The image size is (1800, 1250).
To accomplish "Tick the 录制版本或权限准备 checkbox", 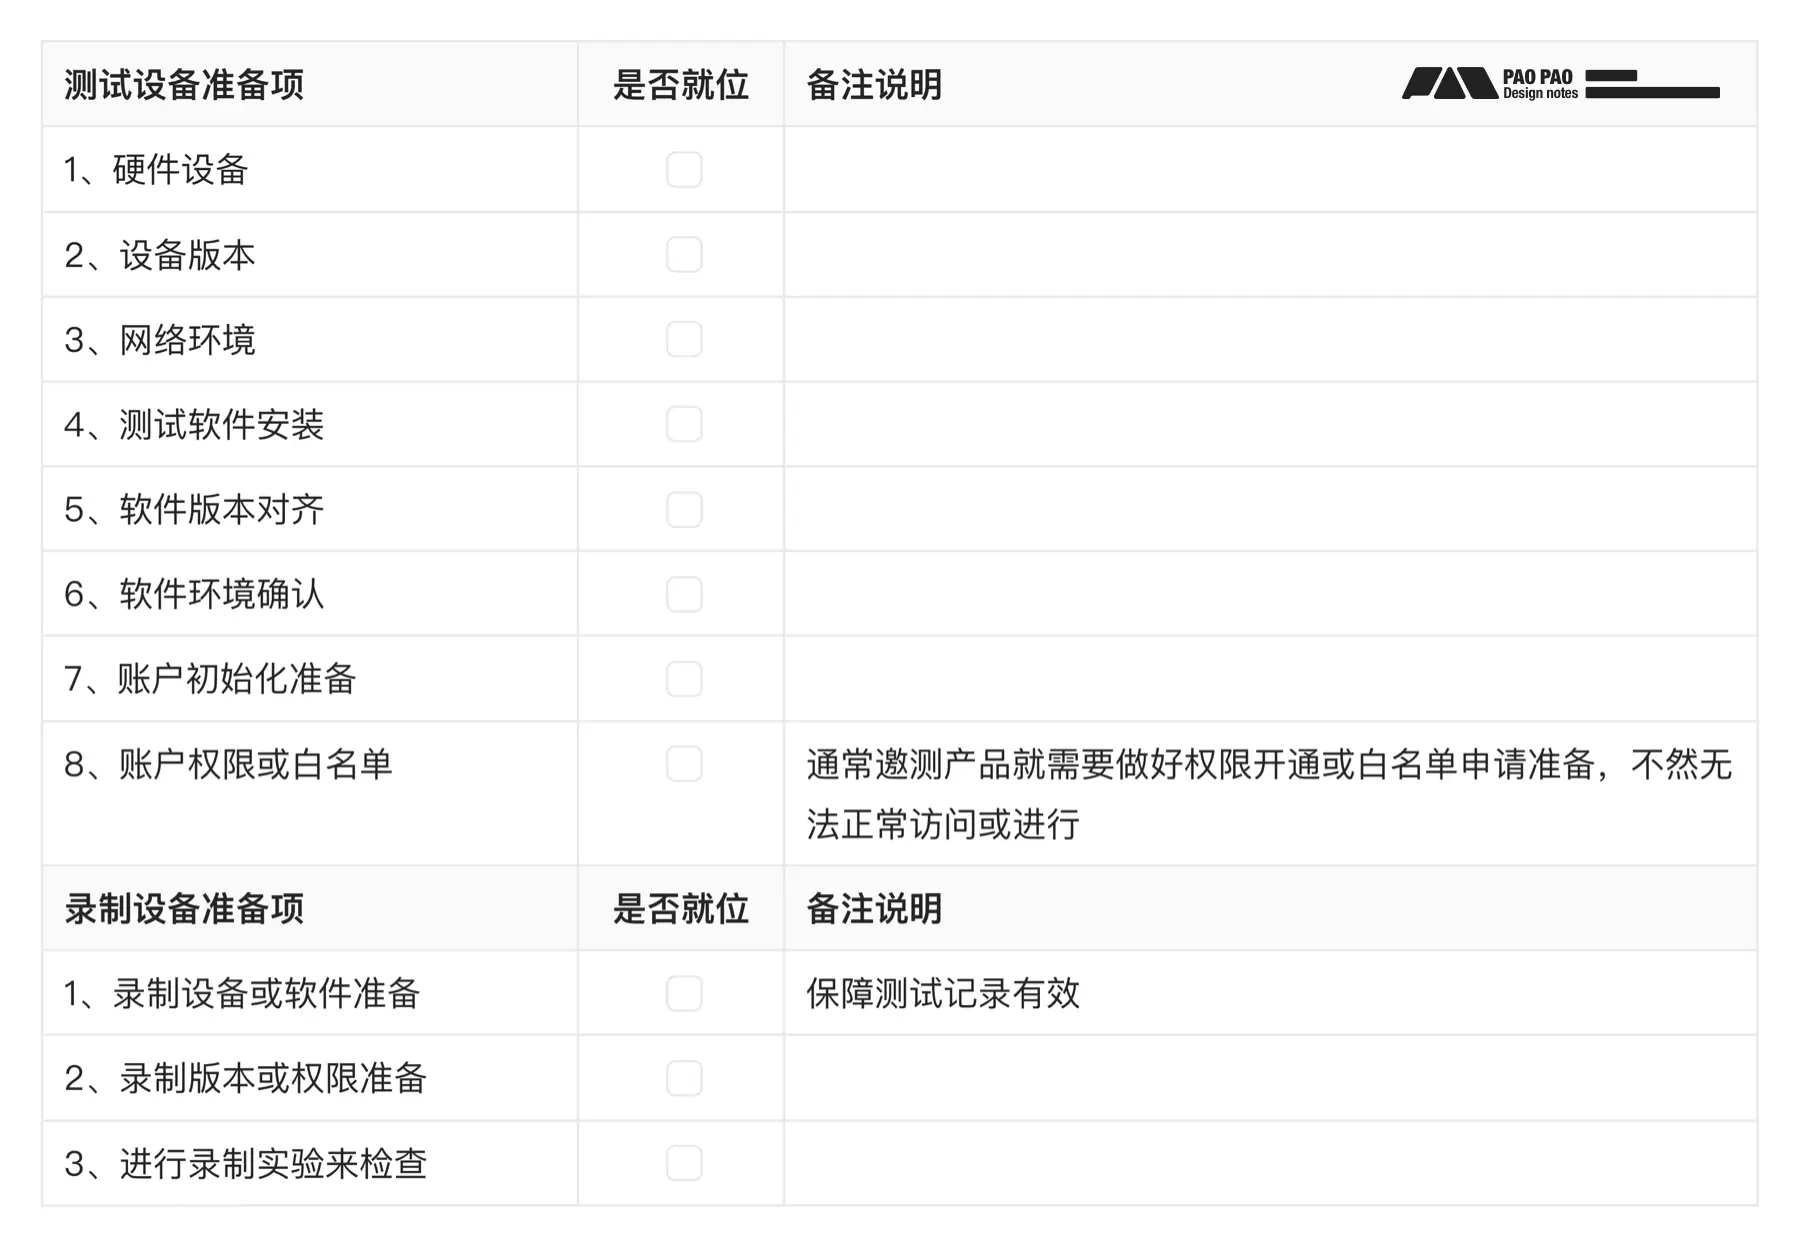I will 684,1078.
